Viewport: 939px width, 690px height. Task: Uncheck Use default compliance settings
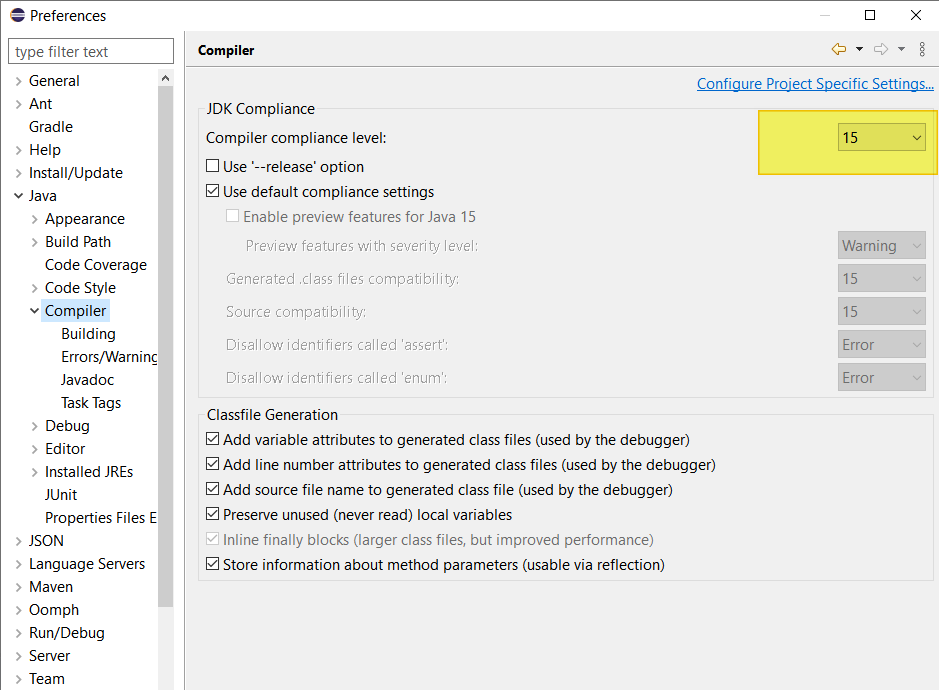tap(213, 191)
